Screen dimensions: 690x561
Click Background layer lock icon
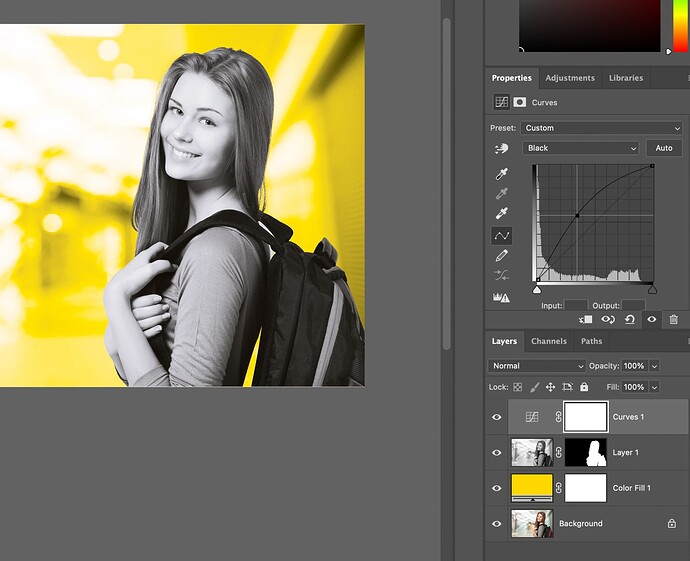[672, 524]
